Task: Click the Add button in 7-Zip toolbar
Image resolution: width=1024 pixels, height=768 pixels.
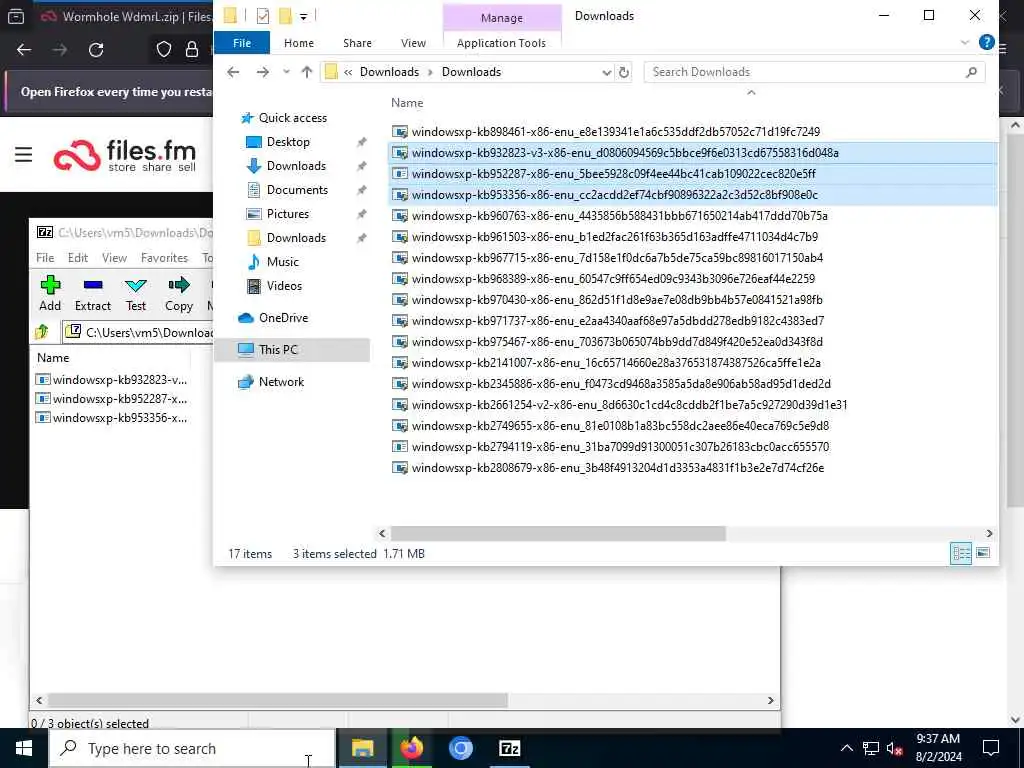Action: (50, 293)
